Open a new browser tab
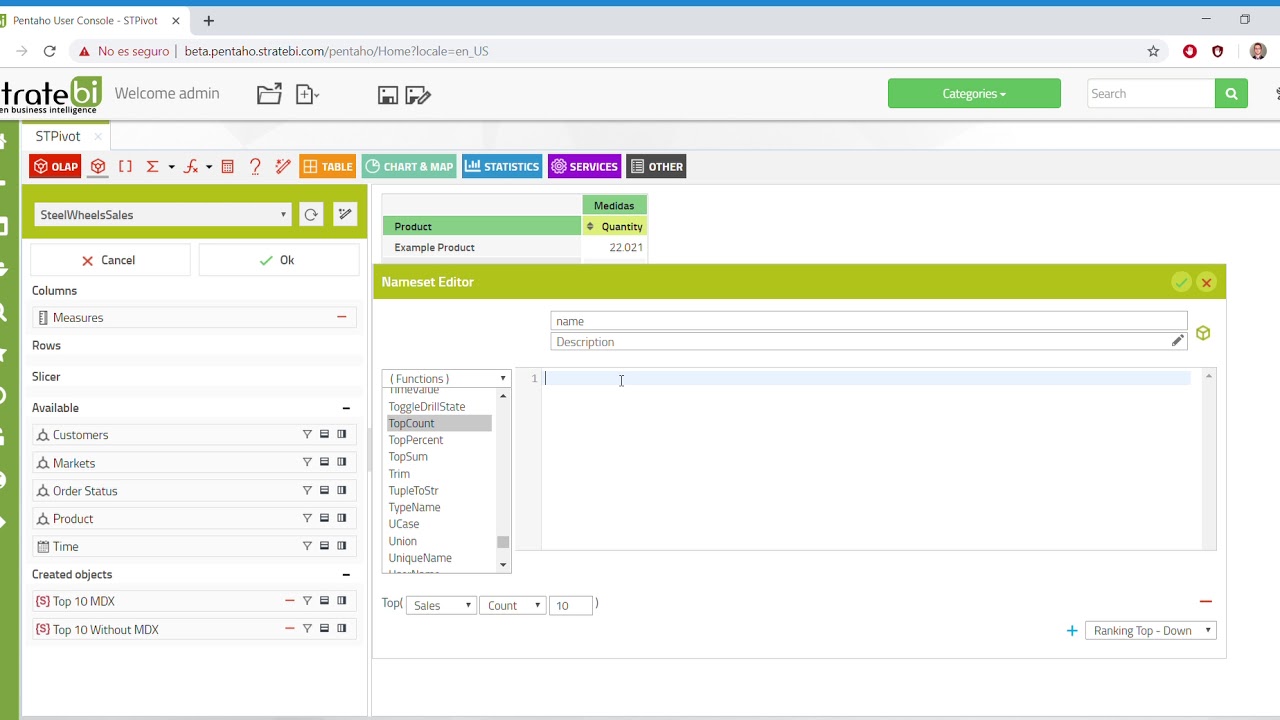 [209, 20]
